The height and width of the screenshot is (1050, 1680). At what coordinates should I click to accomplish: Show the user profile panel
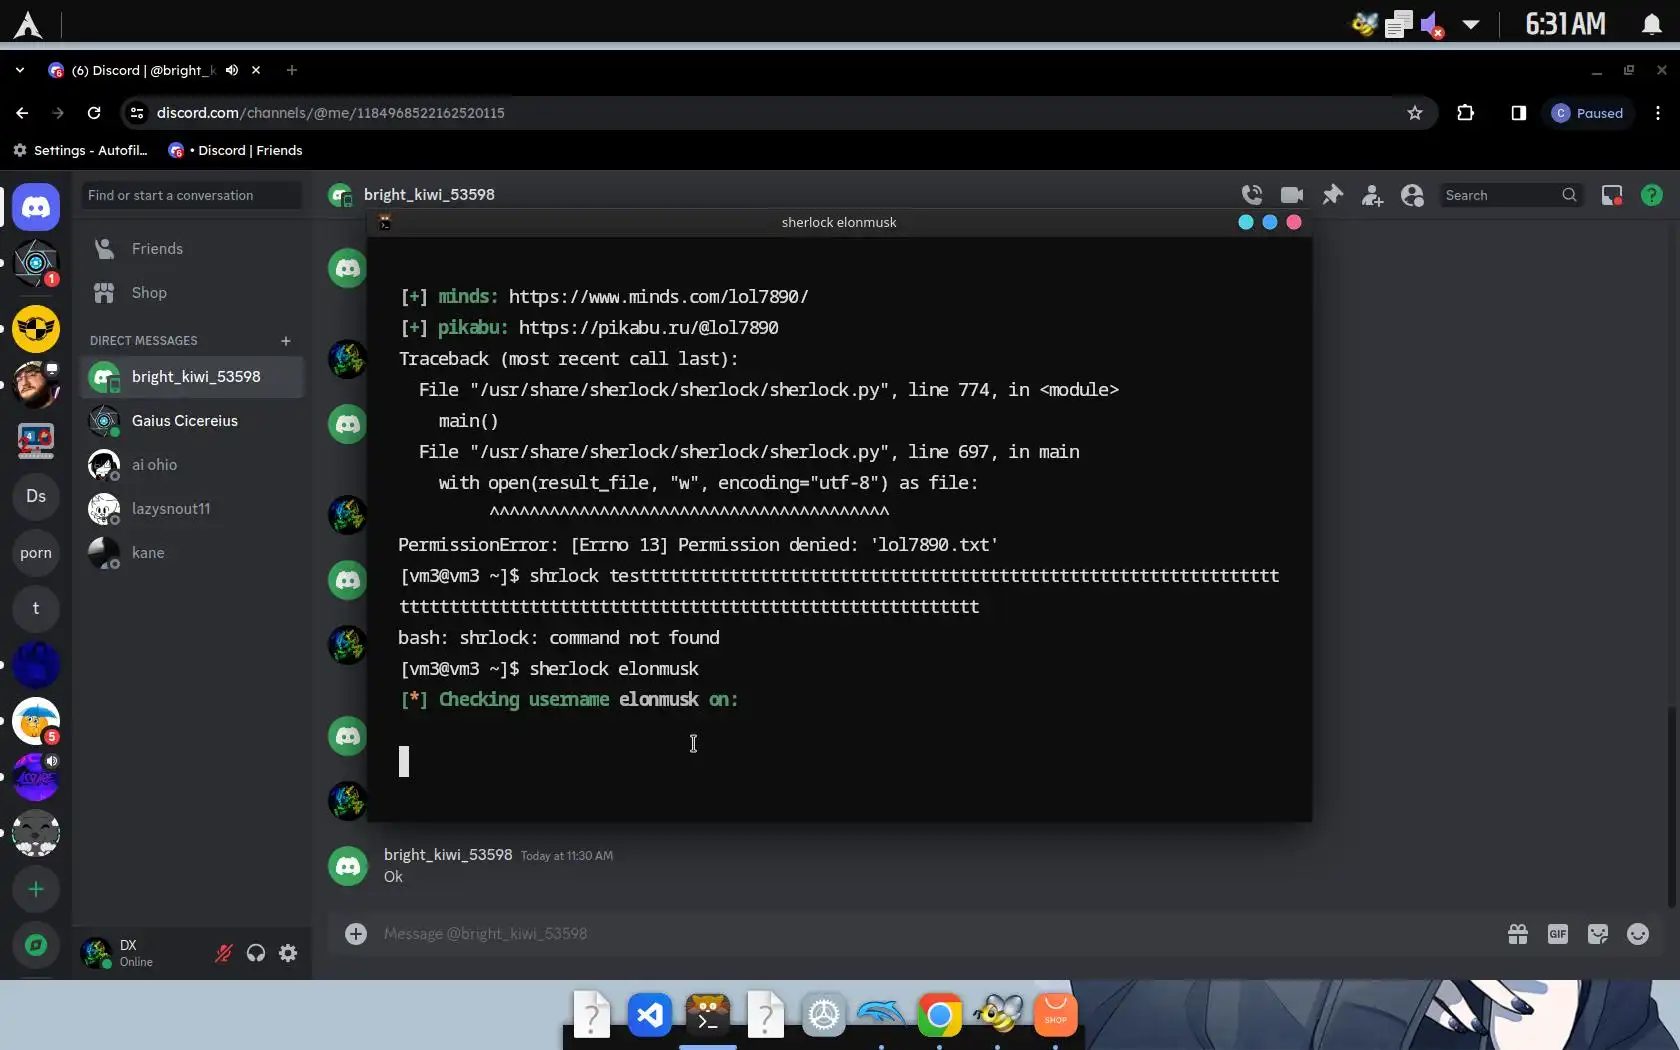[x=1412, y=195]
